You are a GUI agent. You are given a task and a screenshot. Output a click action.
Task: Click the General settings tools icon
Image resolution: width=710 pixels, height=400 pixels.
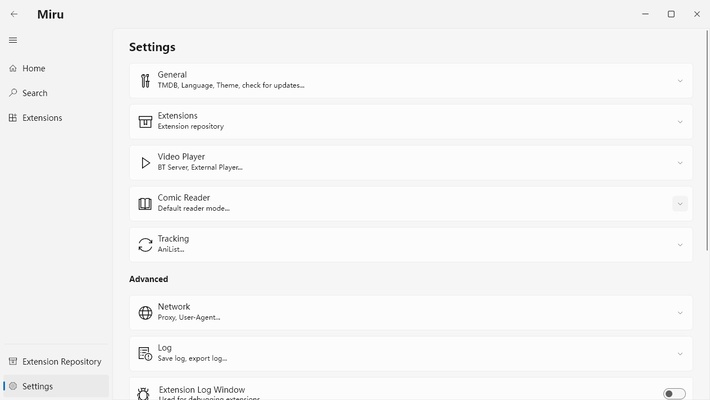click(145, 81)
